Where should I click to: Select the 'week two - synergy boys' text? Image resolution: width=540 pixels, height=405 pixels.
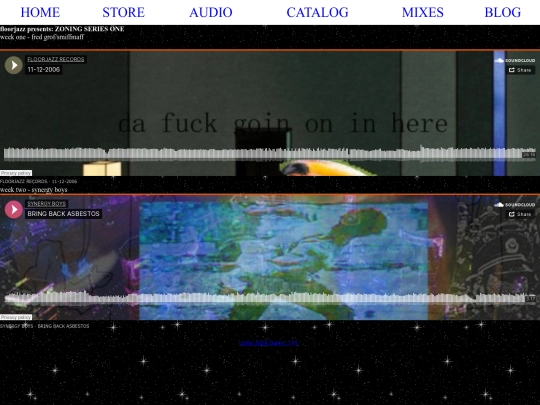pyautogui.click(x=33, y=189)
